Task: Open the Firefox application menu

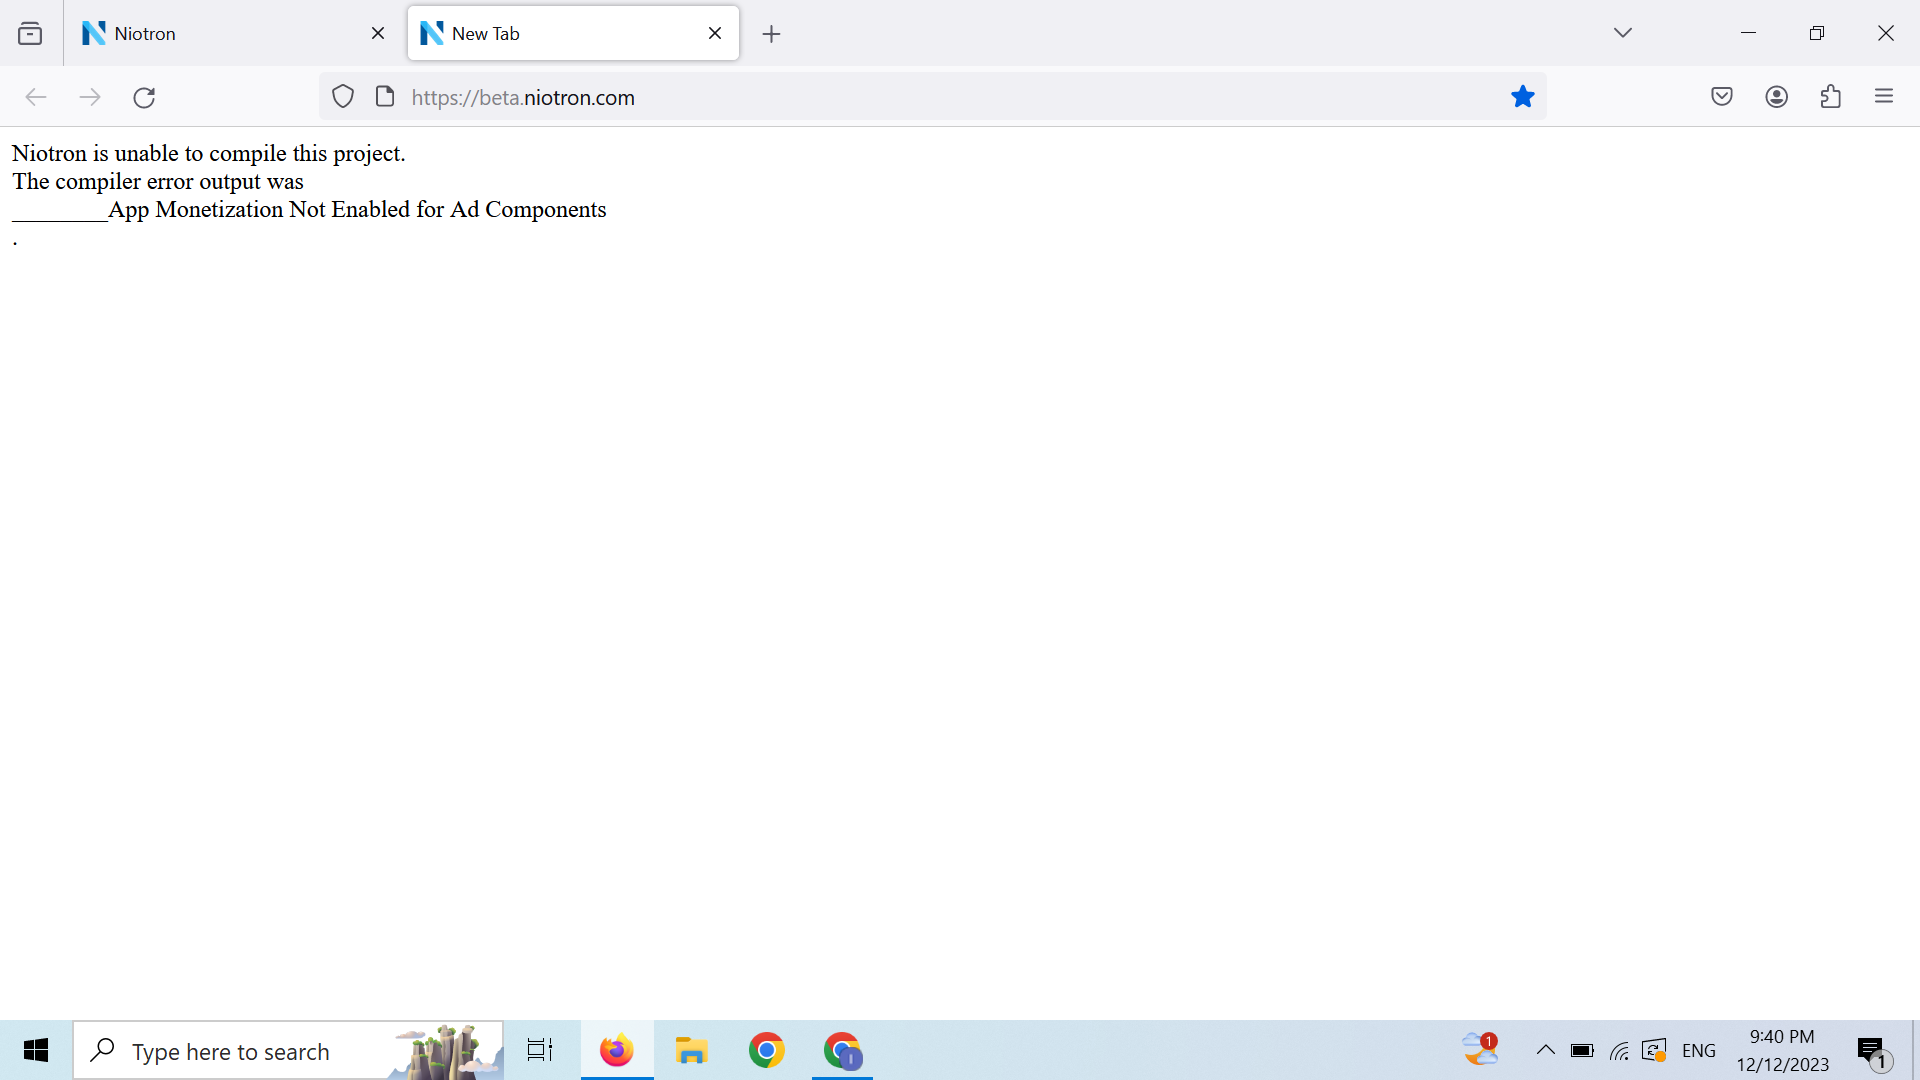Action: click(1884, 97)
